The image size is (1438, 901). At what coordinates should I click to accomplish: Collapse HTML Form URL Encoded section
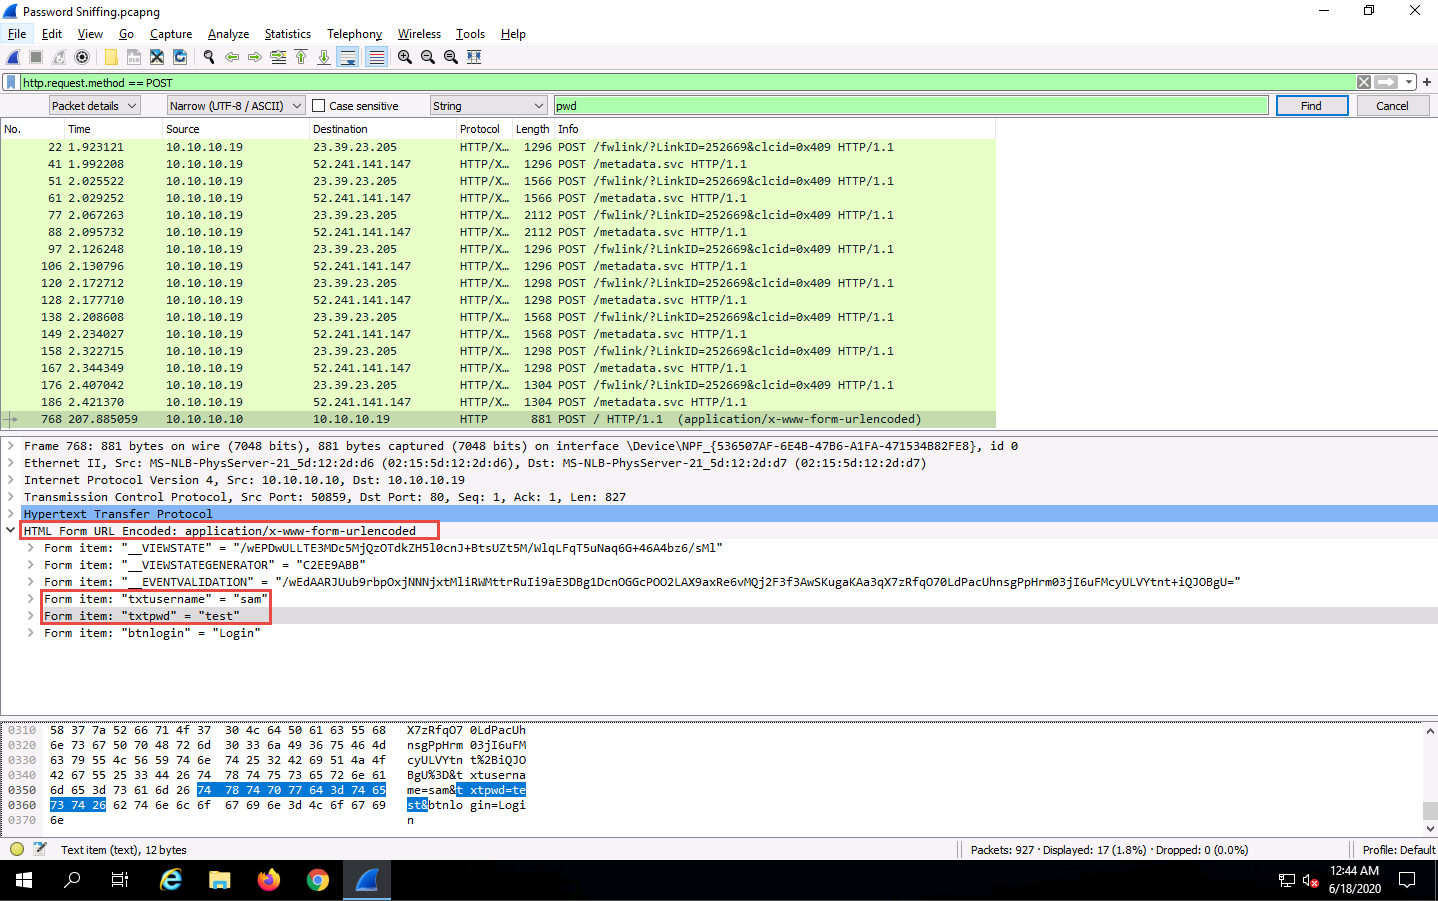point(10,531)
